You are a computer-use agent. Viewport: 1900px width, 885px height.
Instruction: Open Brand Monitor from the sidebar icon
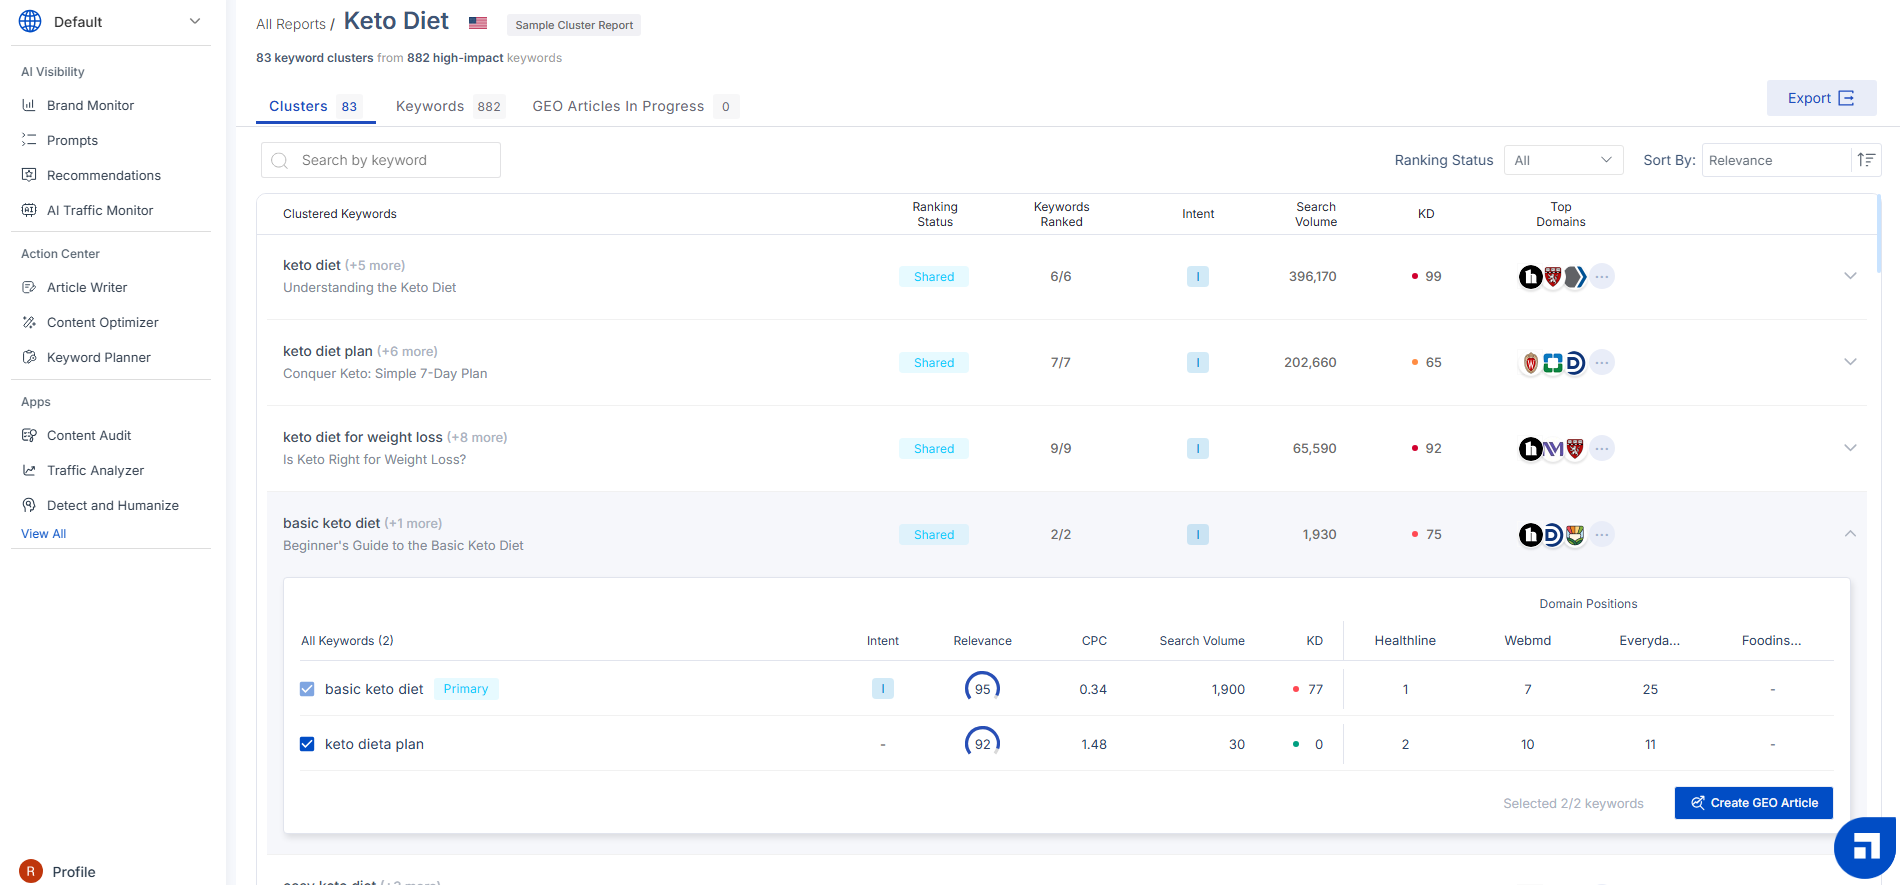click(29, 105)
